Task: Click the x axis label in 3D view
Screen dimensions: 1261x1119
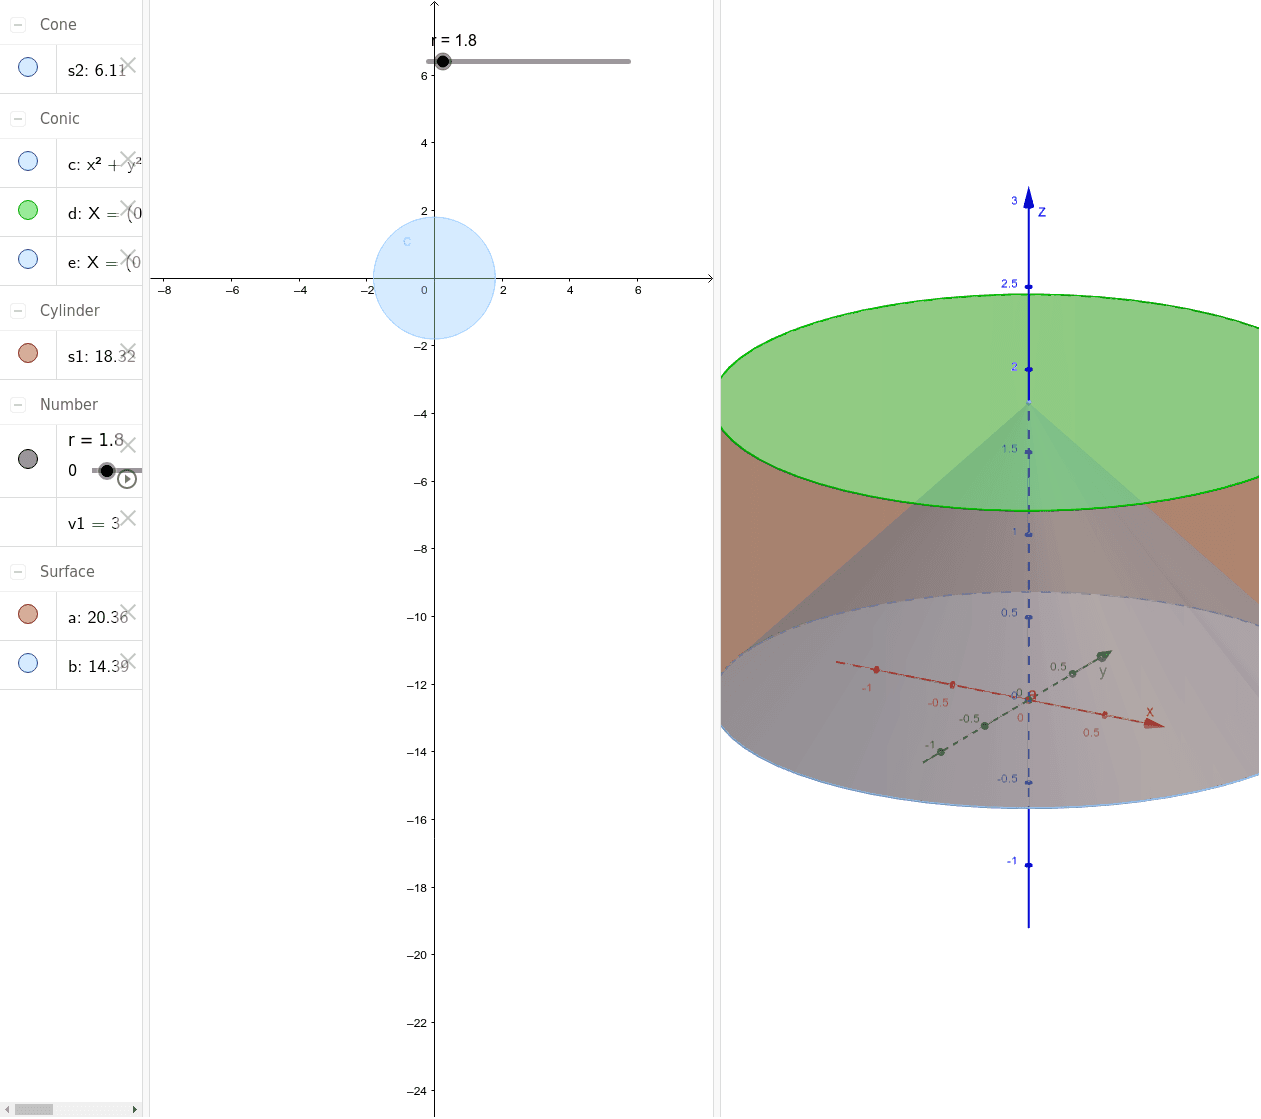Action: point(1150,712)
